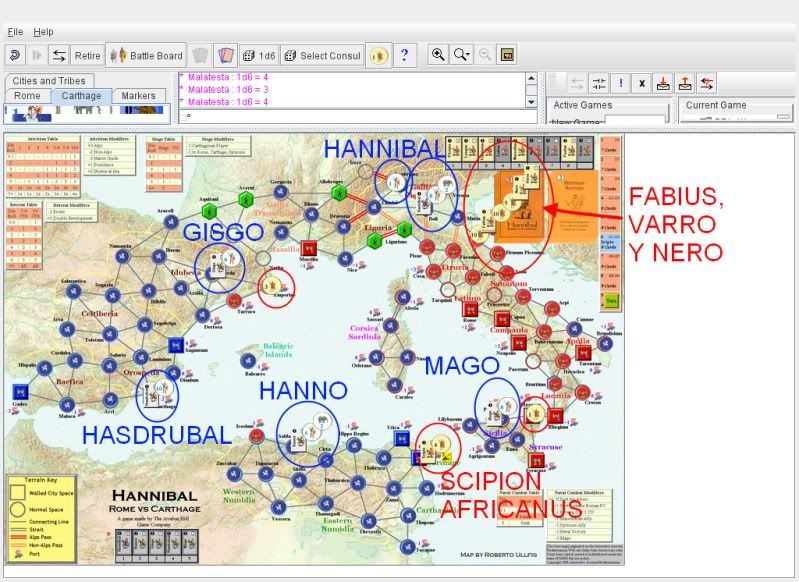Click the chat message input field

point(358,116)
